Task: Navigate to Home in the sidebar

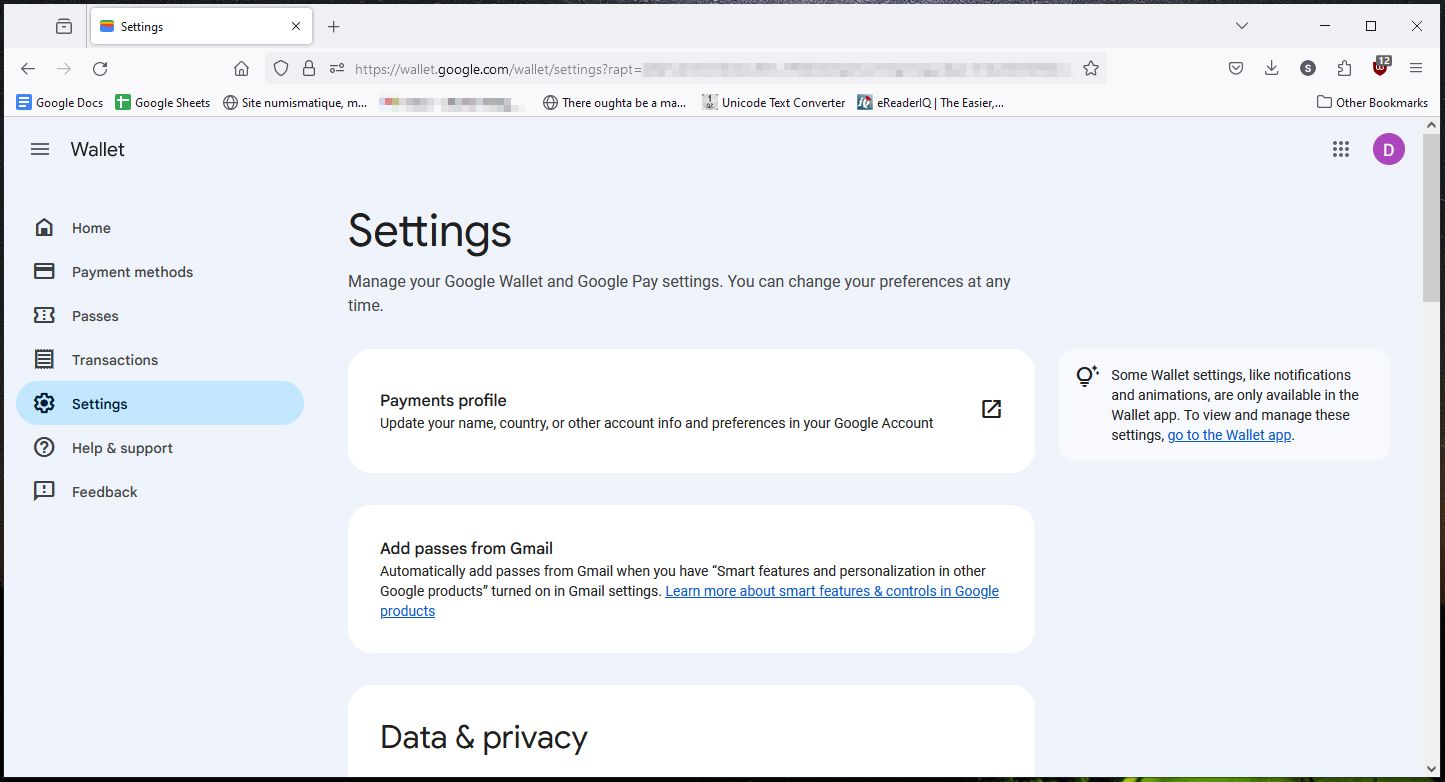Action: [160, 228]
